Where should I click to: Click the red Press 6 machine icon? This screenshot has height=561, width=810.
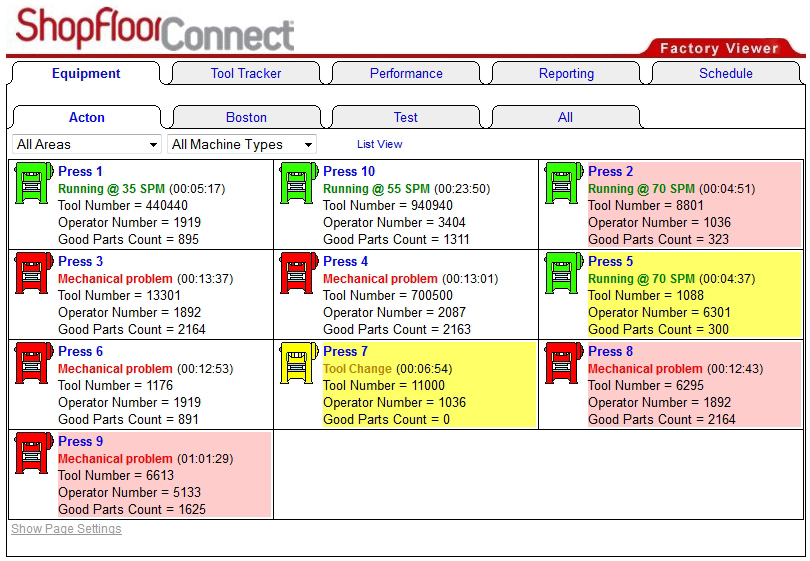click(x=34, y=363)
